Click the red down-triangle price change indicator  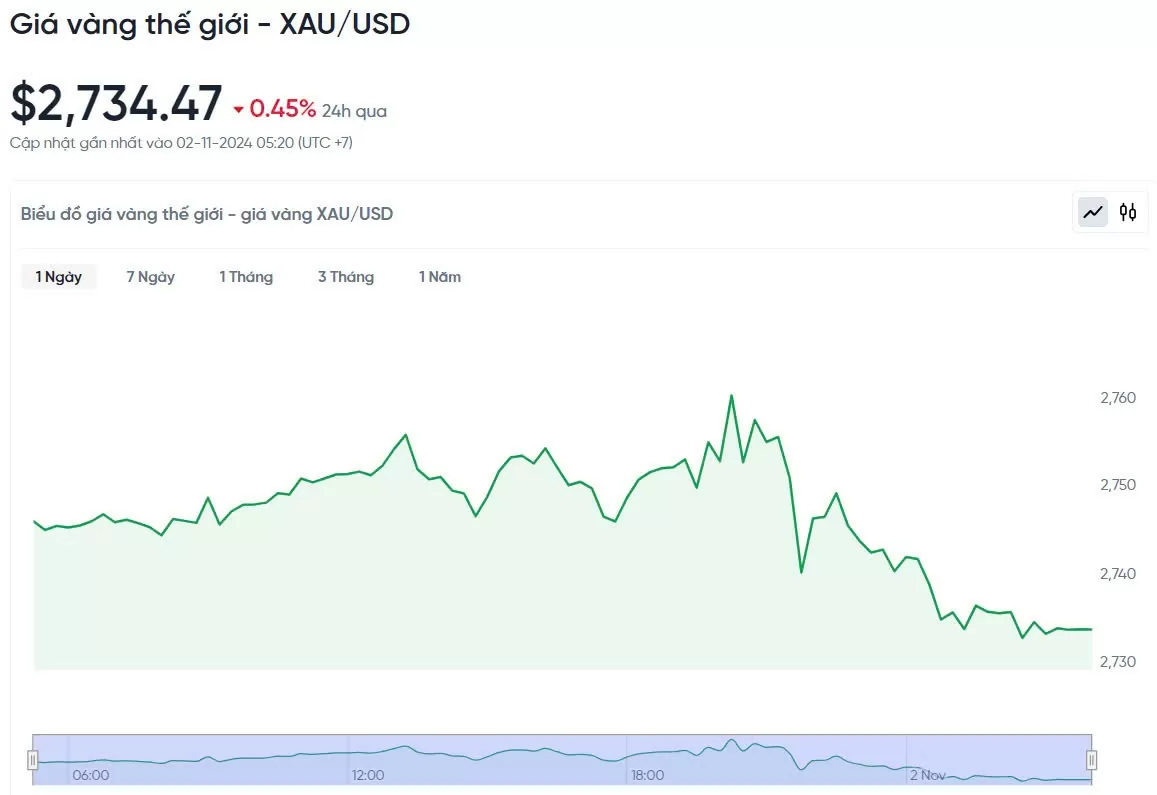pos(238,110)
